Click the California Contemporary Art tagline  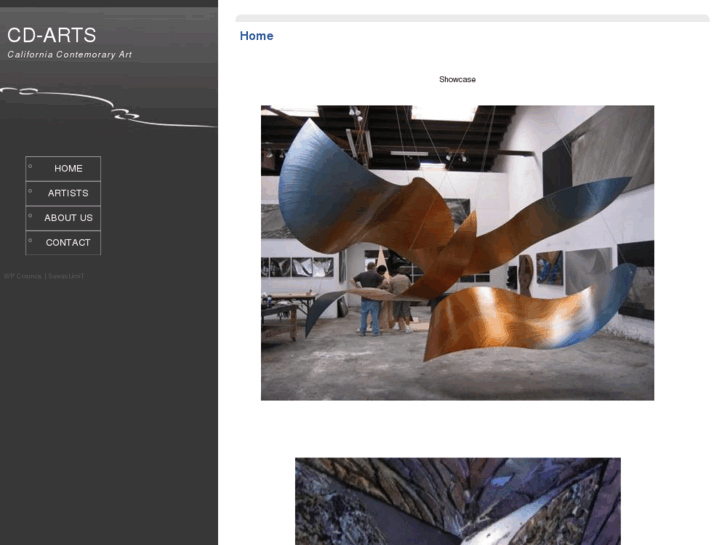70,55
